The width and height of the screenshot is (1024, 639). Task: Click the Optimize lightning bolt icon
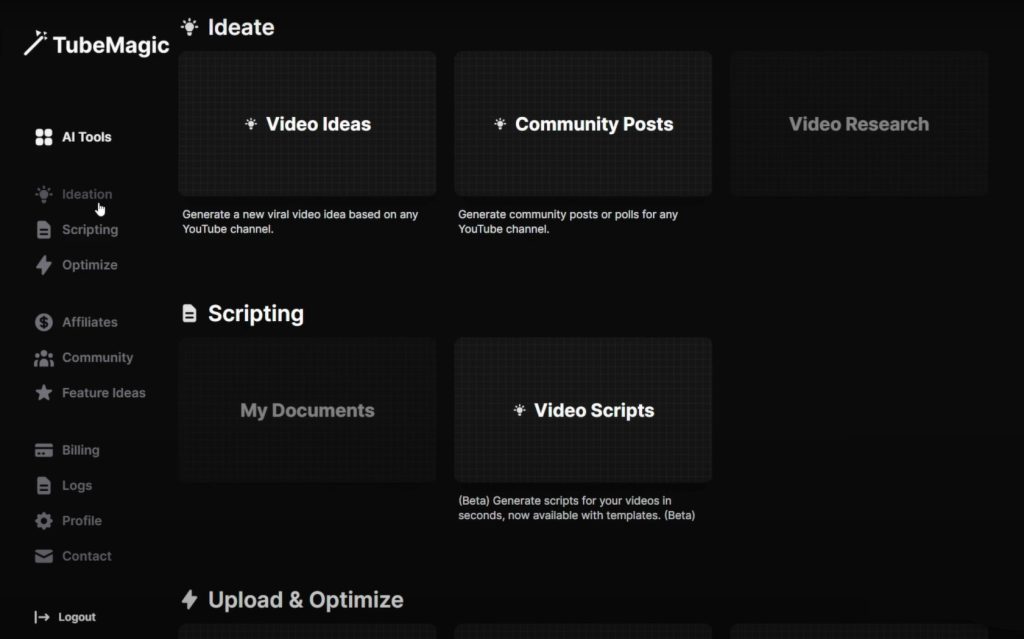[42, 265]
